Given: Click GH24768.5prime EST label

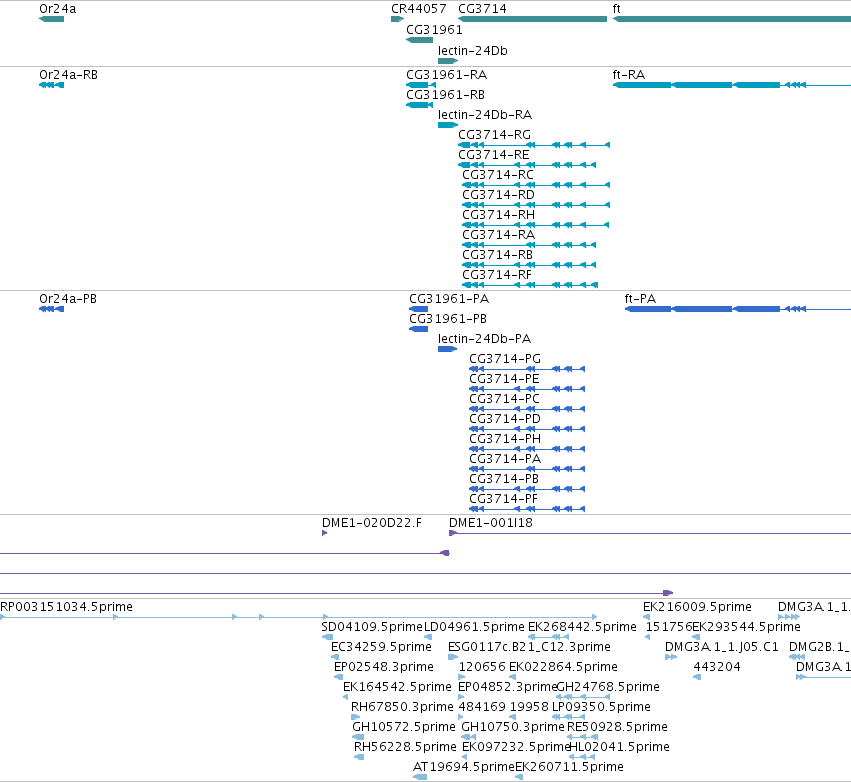Looking at the screenshot, I should click(608, 688).
